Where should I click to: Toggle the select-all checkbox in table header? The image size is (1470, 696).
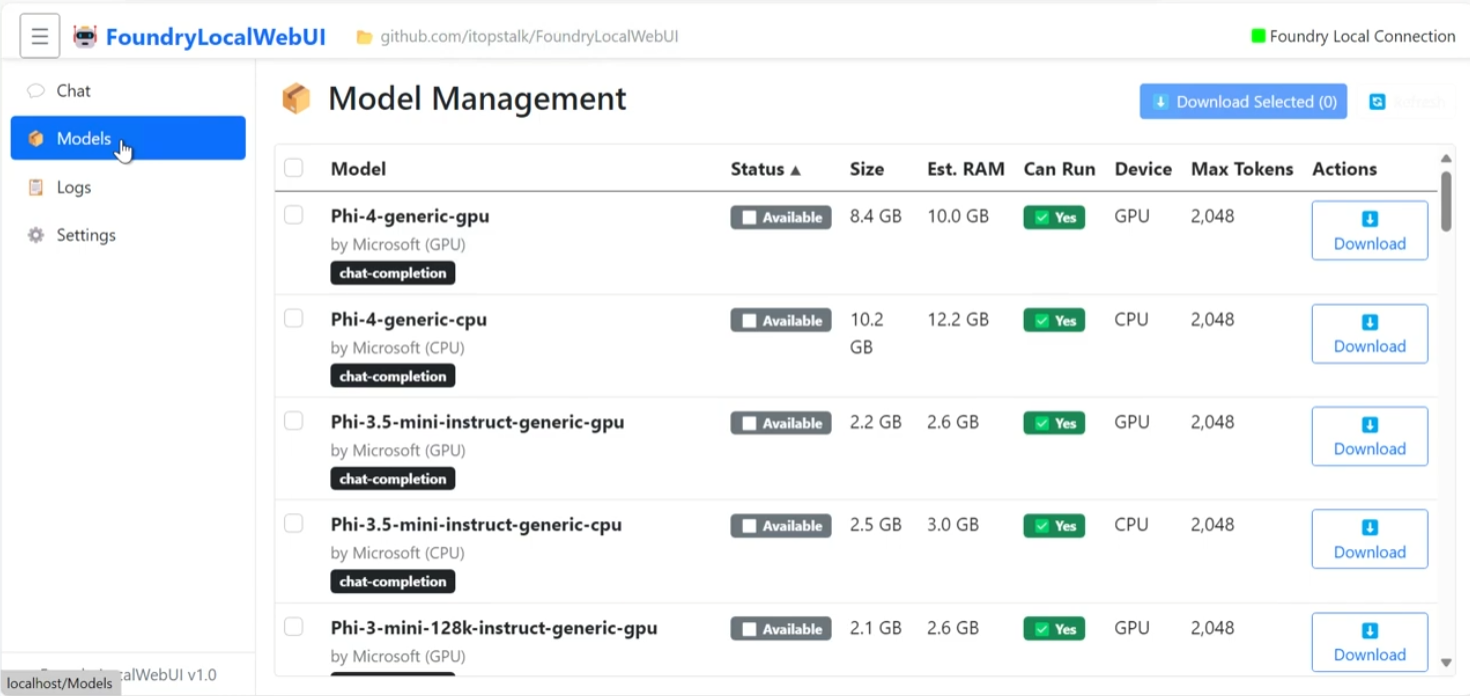pos(293,168)
